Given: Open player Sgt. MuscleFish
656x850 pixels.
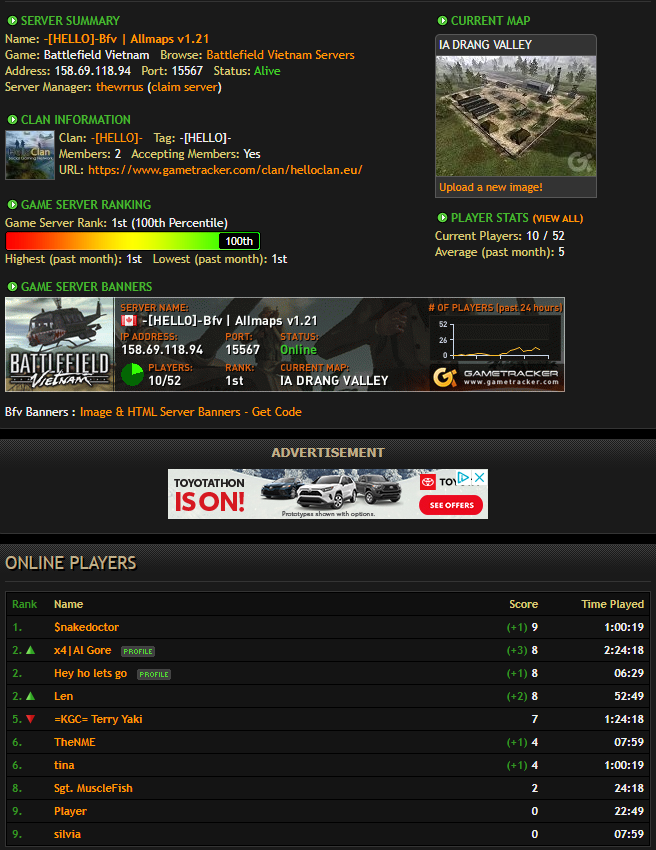Looking at the screenshot, I should point(93,788).
